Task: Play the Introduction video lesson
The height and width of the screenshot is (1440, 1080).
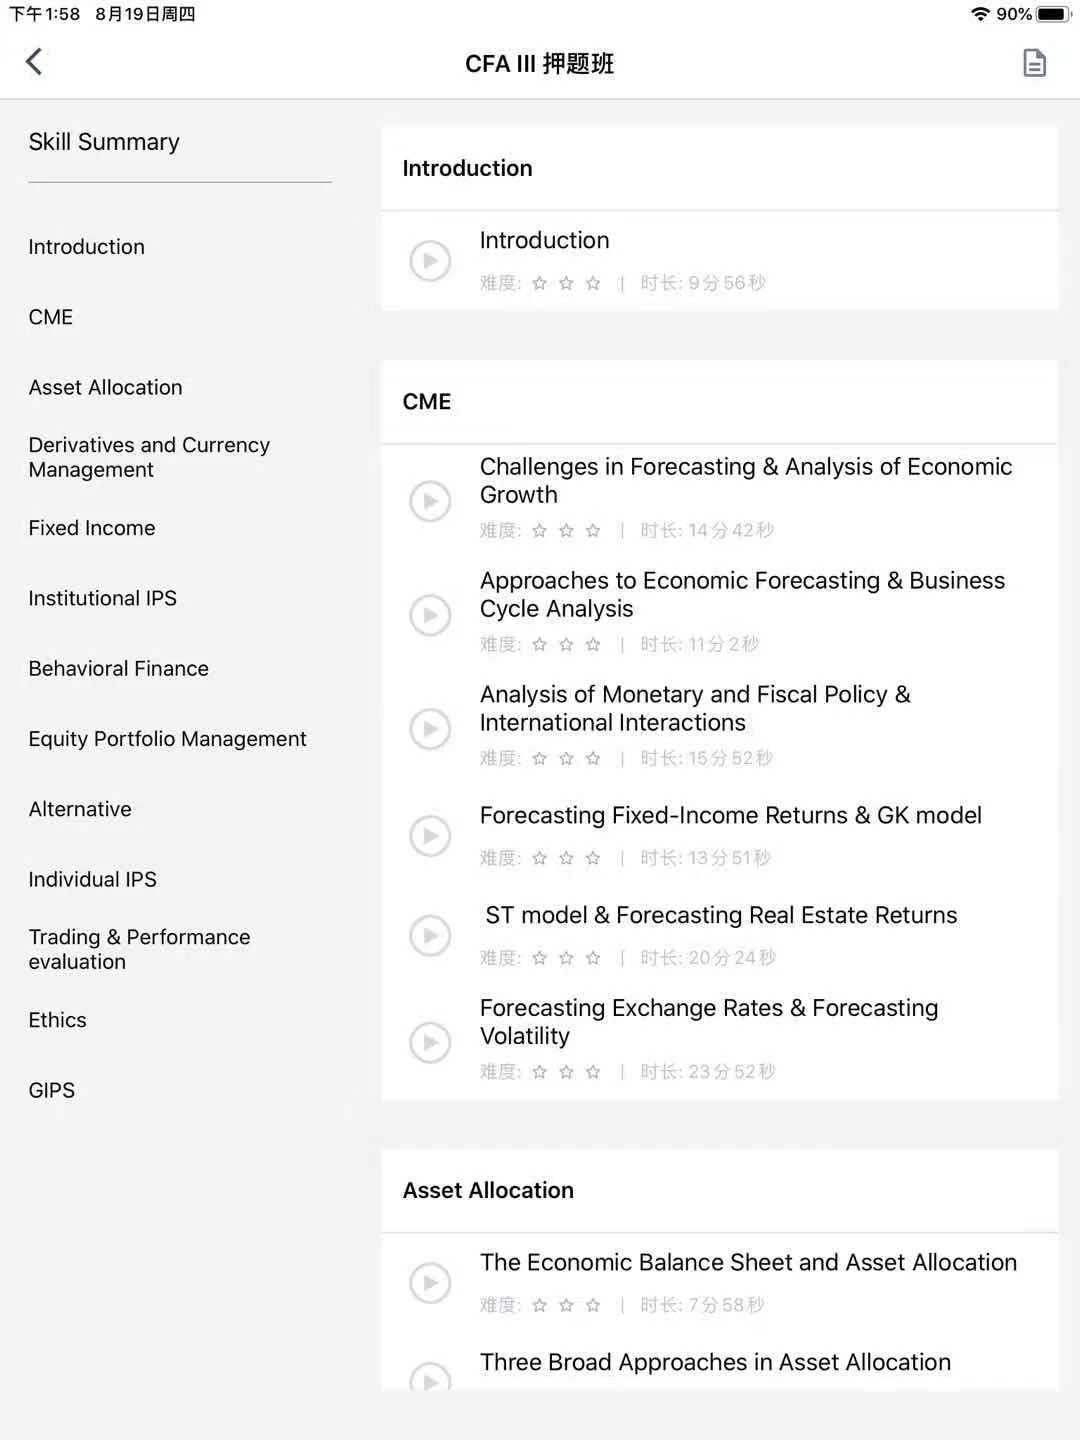Action: (430, 261)
